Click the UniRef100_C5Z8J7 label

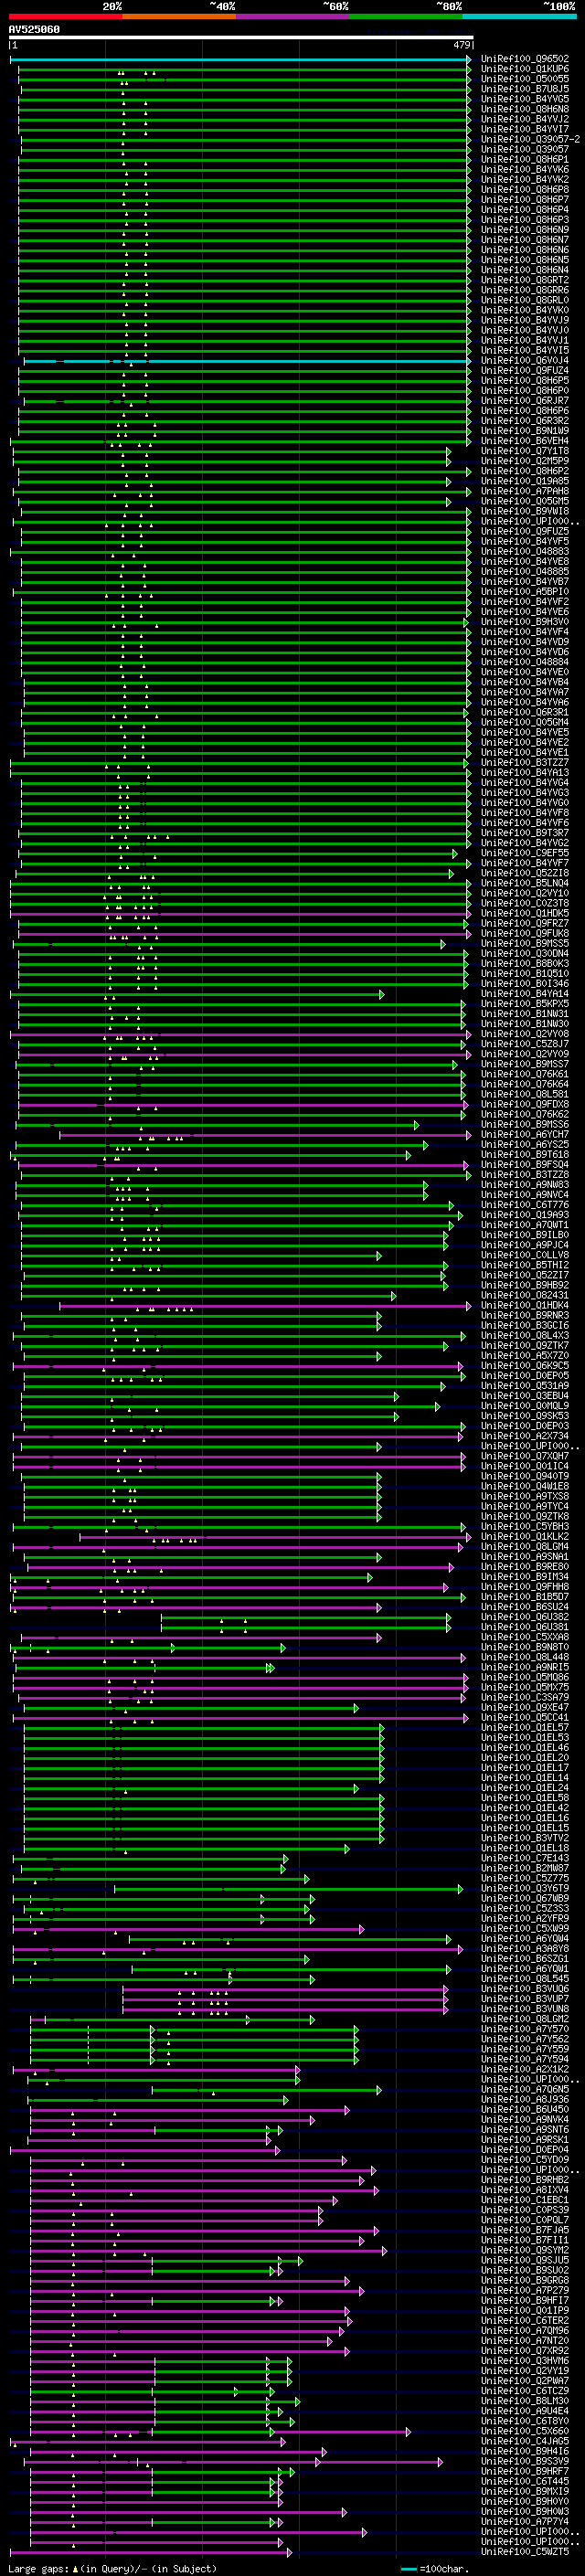click(x=525, y=1044)
